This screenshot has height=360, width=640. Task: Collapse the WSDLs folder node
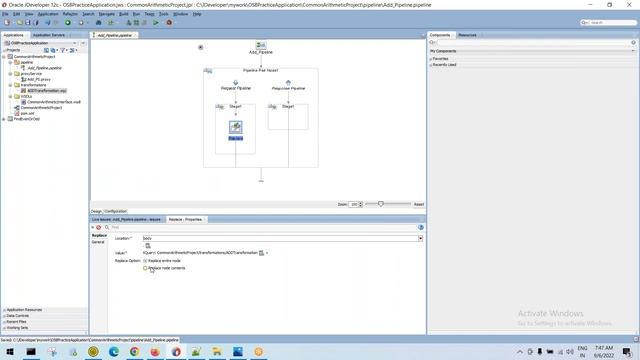pyautogui.click(x=11, y=96)
